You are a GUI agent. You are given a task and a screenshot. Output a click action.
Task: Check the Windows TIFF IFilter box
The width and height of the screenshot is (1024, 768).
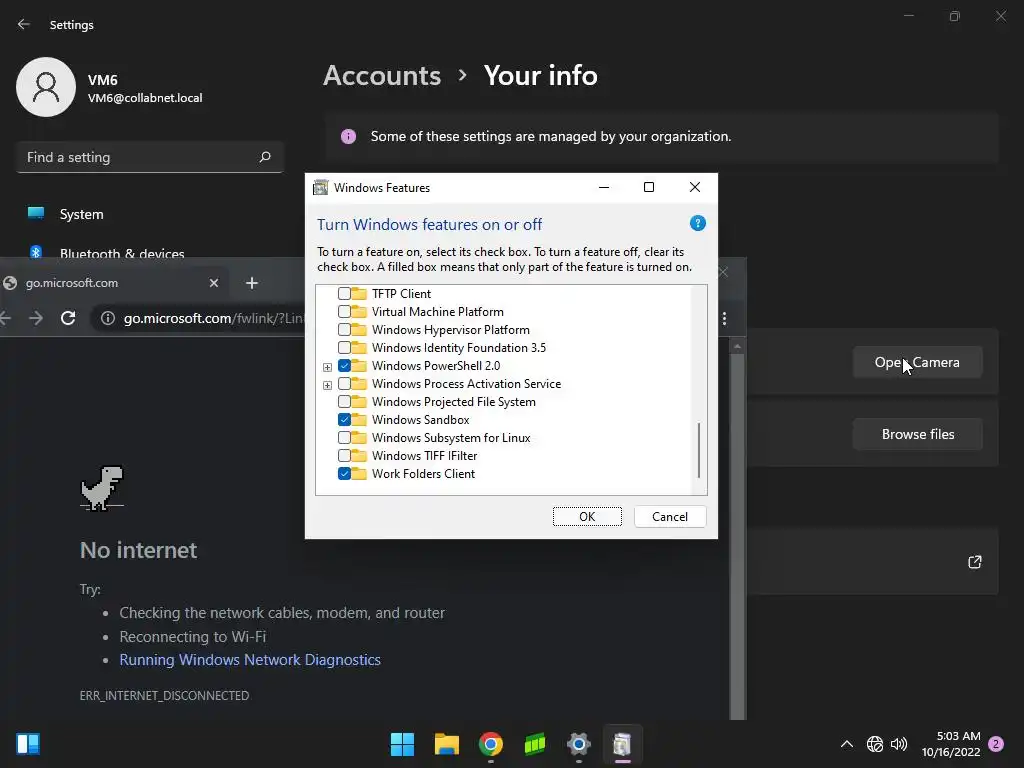click(x=344, y=456)
